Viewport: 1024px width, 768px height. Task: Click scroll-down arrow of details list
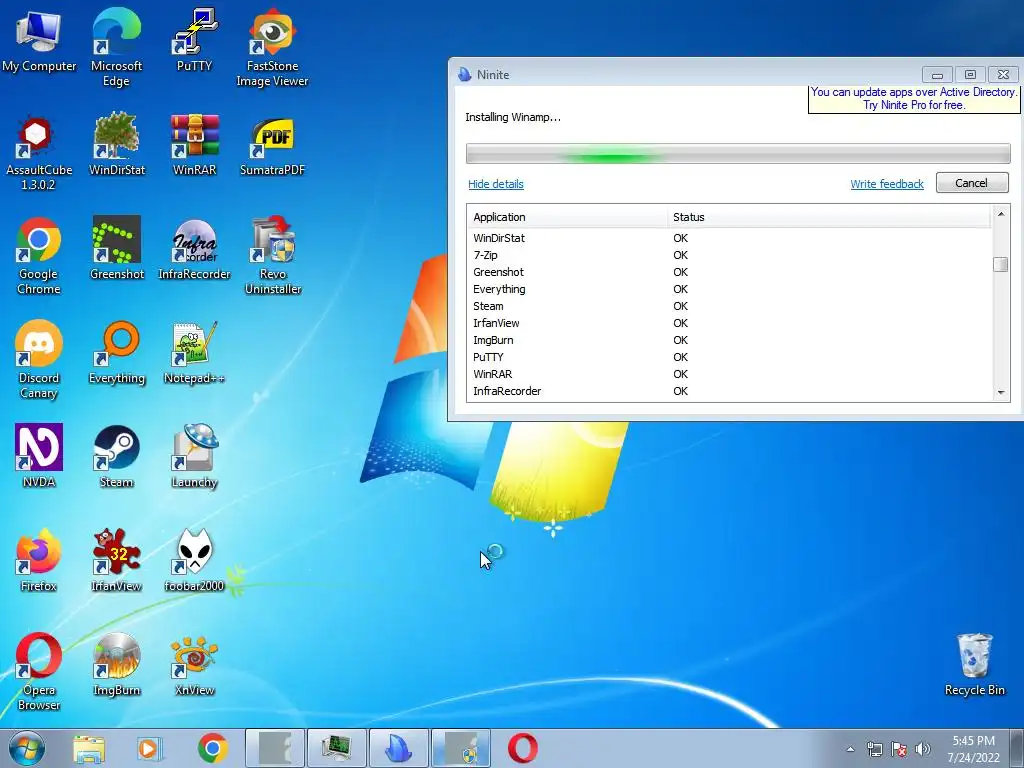pyautogui.click(x=1000, y=393)
